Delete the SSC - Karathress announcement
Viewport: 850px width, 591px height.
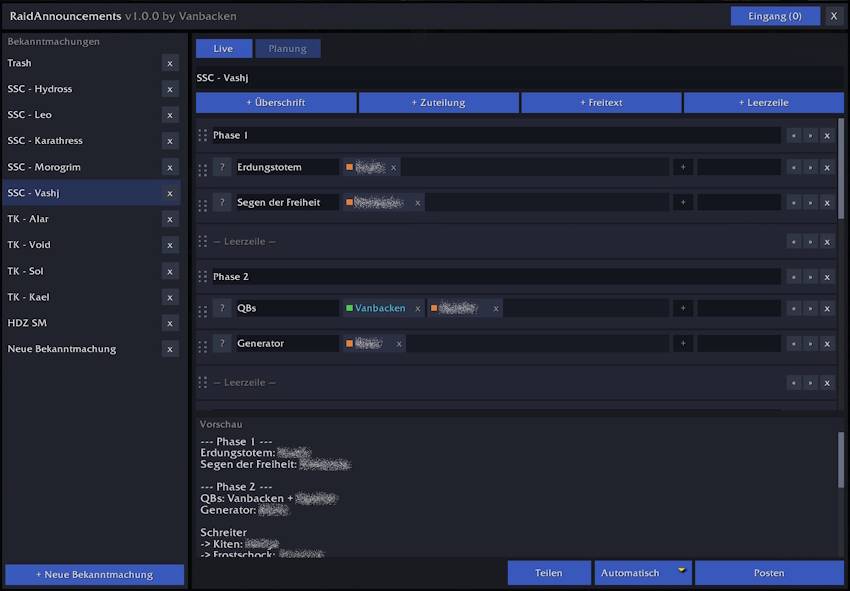pos(170,142)
